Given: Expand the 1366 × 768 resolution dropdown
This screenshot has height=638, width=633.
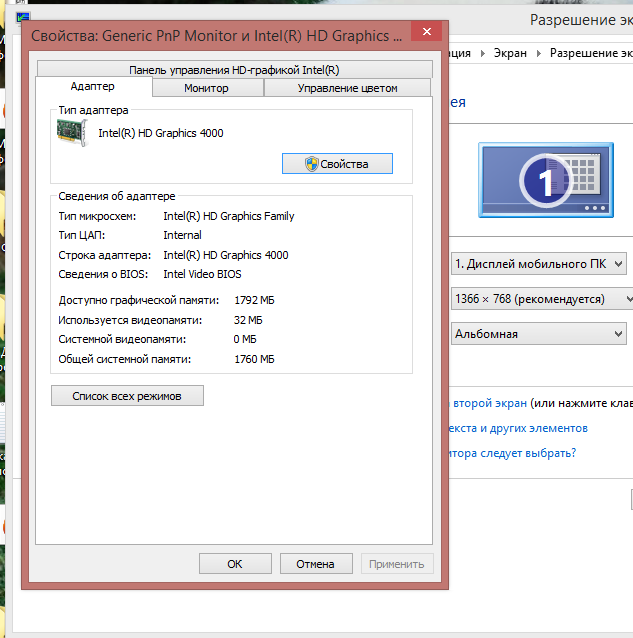Looking at the screenshot, I should 542,299.
